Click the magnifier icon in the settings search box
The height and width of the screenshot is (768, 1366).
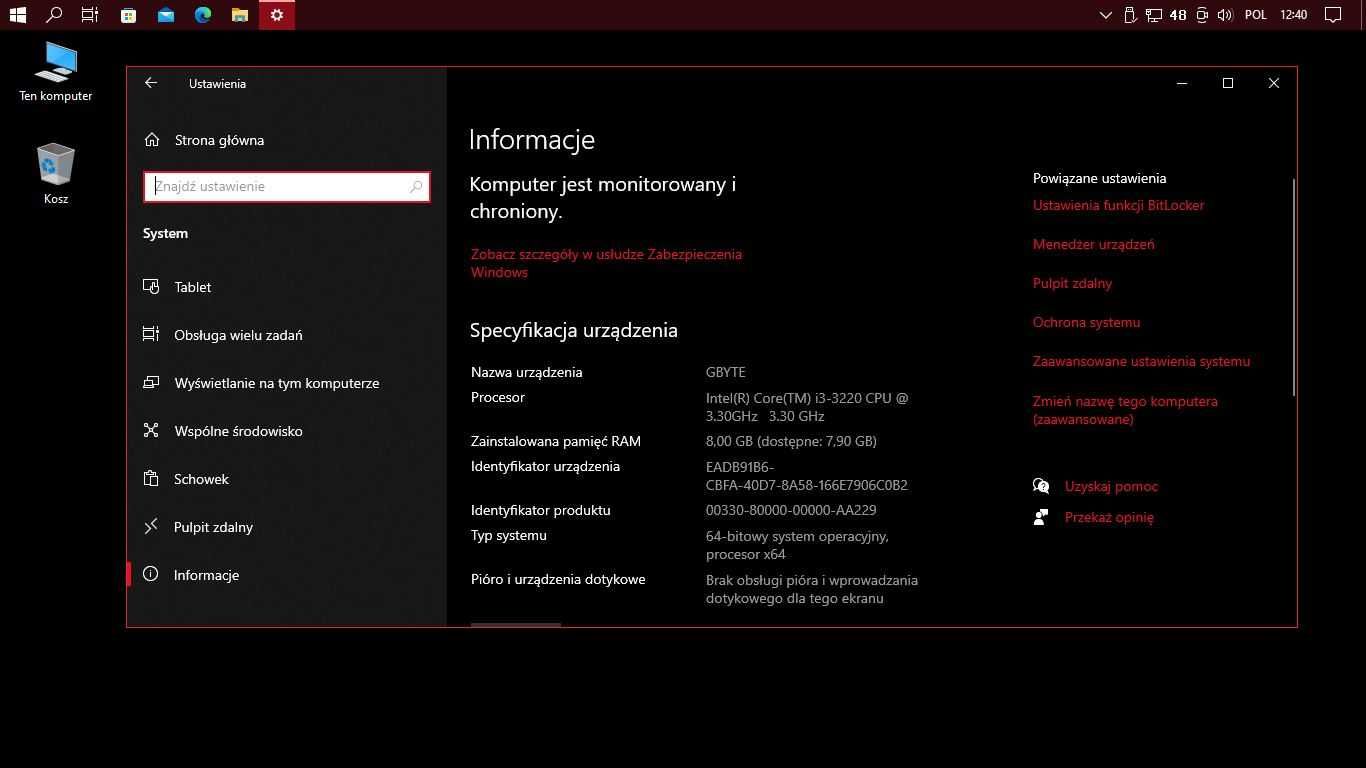click(416, 187)
